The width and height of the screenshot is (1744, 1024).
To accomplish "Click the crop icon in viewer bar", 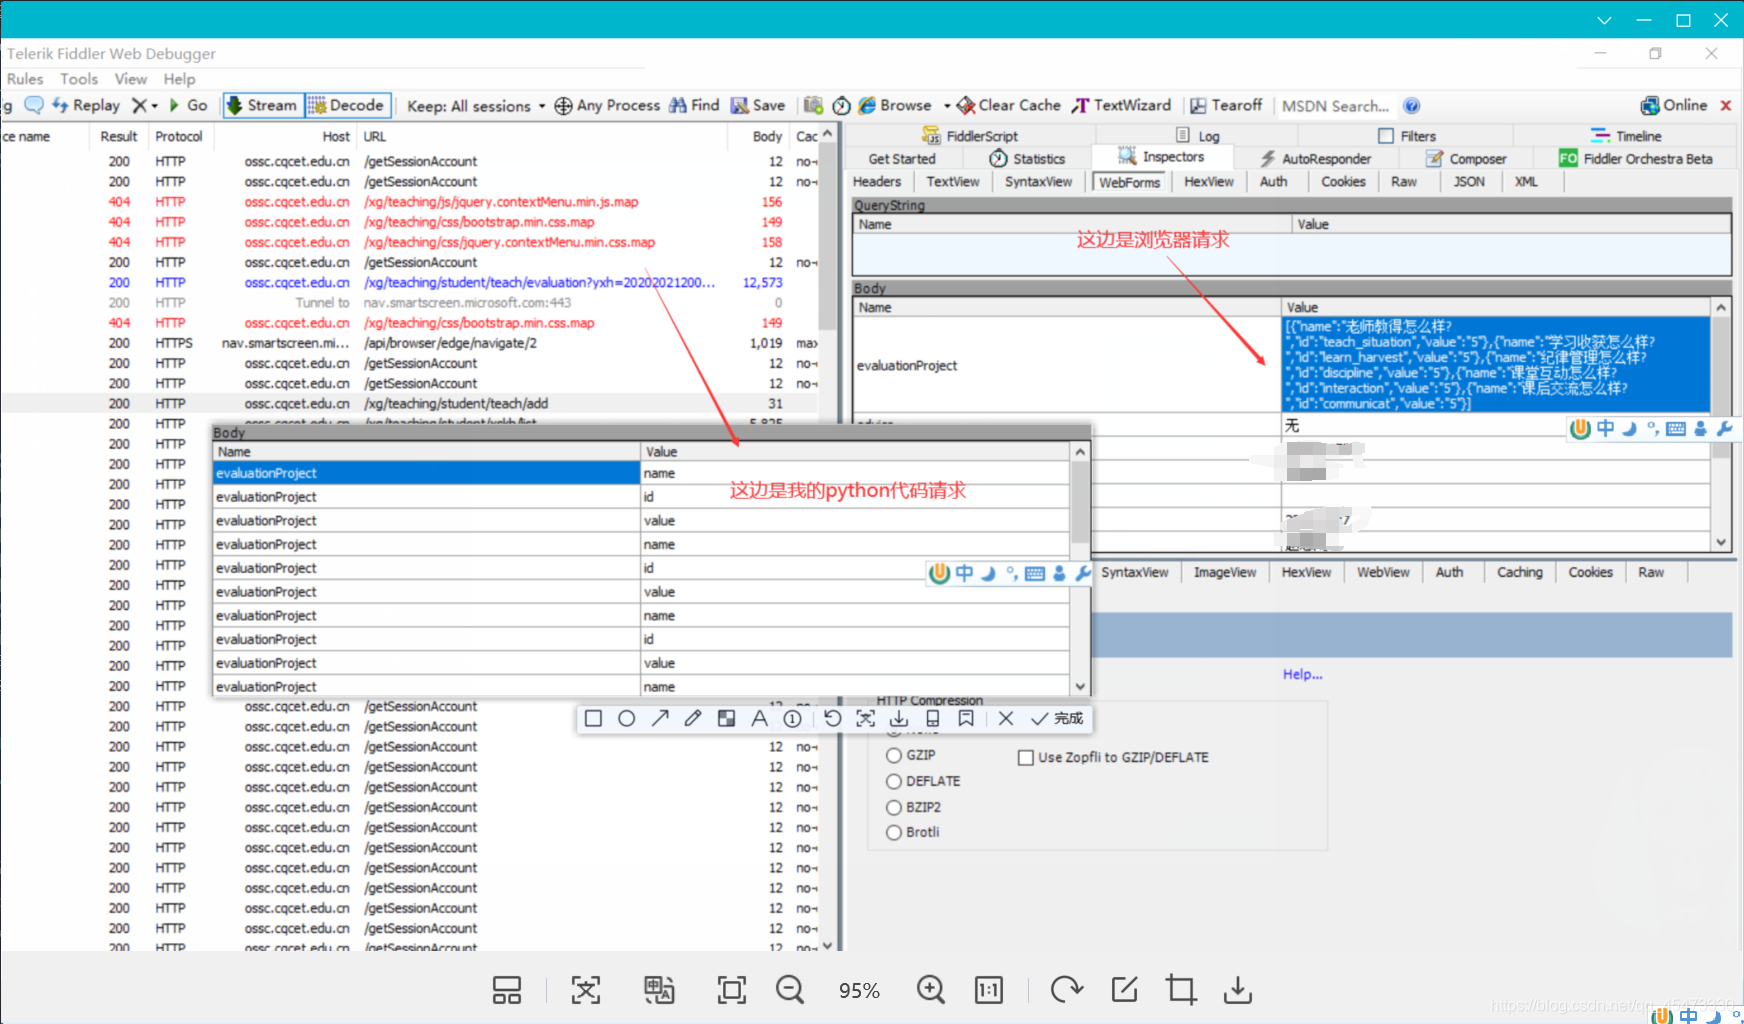I will pyautogui.click(x=1181, y=990).
